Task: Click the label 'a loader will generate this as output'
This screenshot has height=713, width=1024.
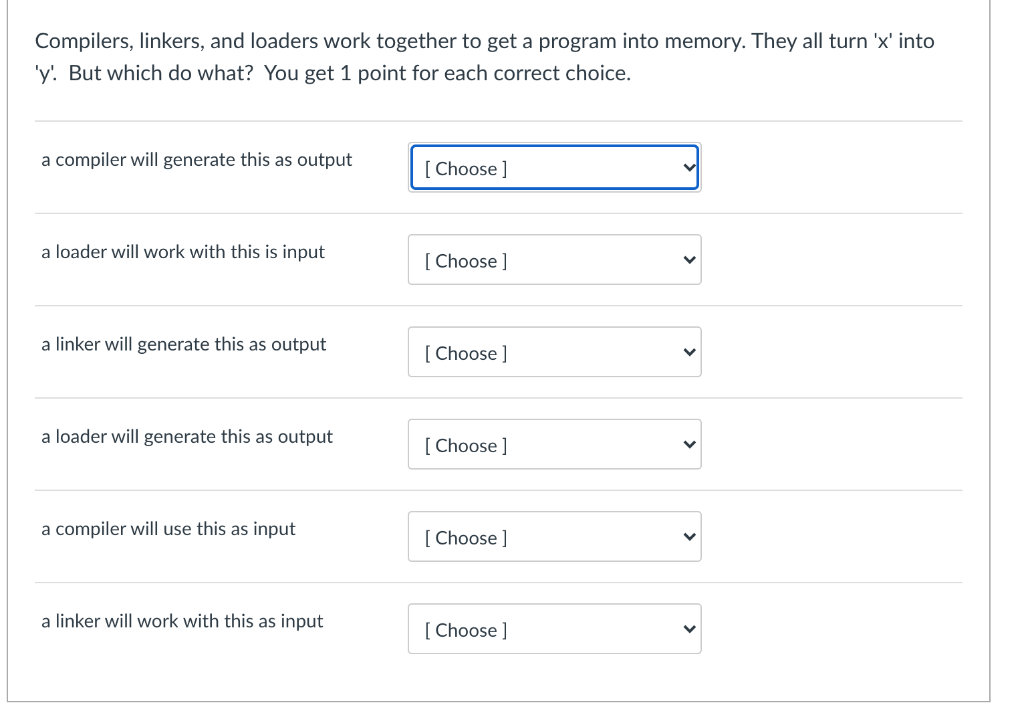Action: tap(187, 436)
